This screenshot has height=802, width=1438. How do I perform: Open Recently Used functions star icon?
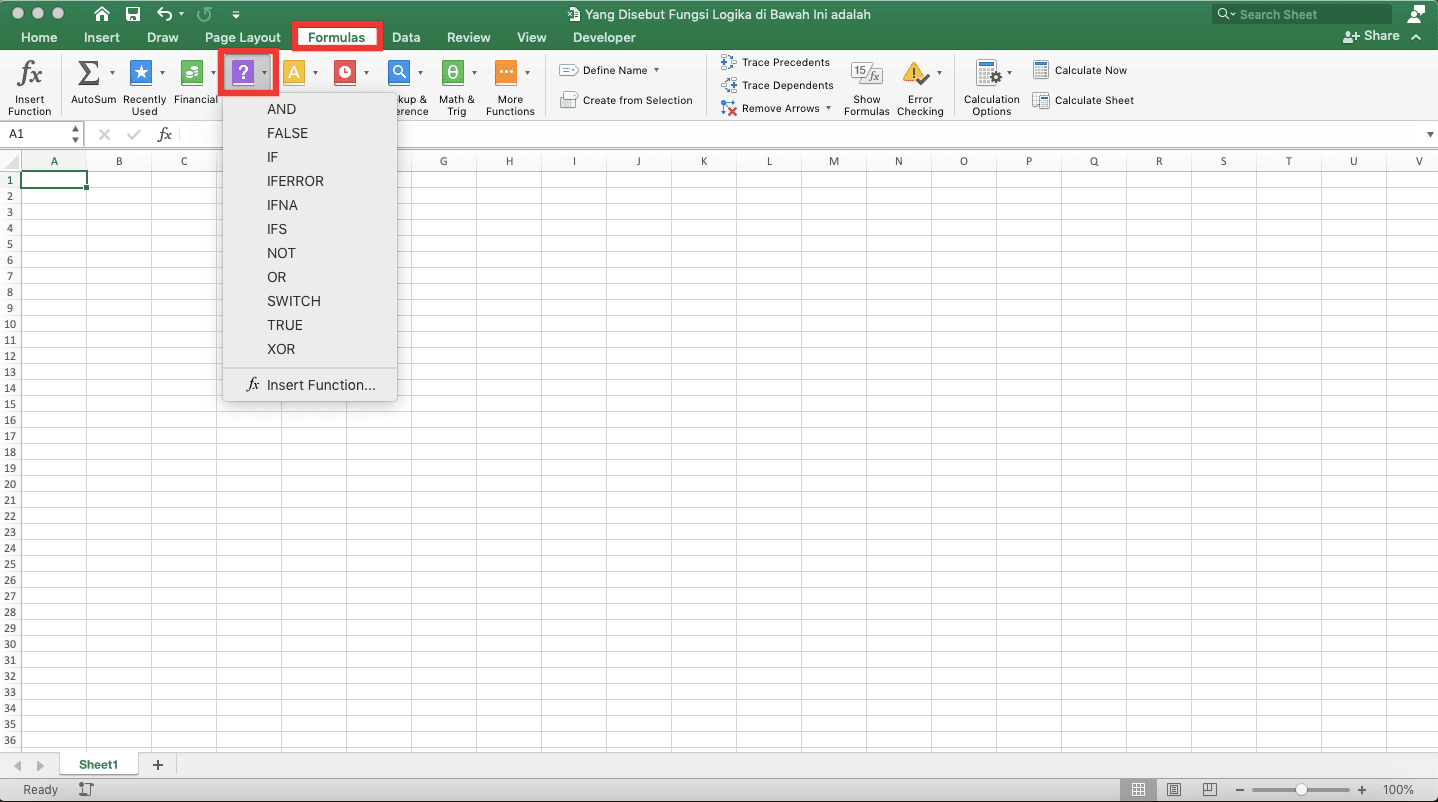click(x=141, y=73)
